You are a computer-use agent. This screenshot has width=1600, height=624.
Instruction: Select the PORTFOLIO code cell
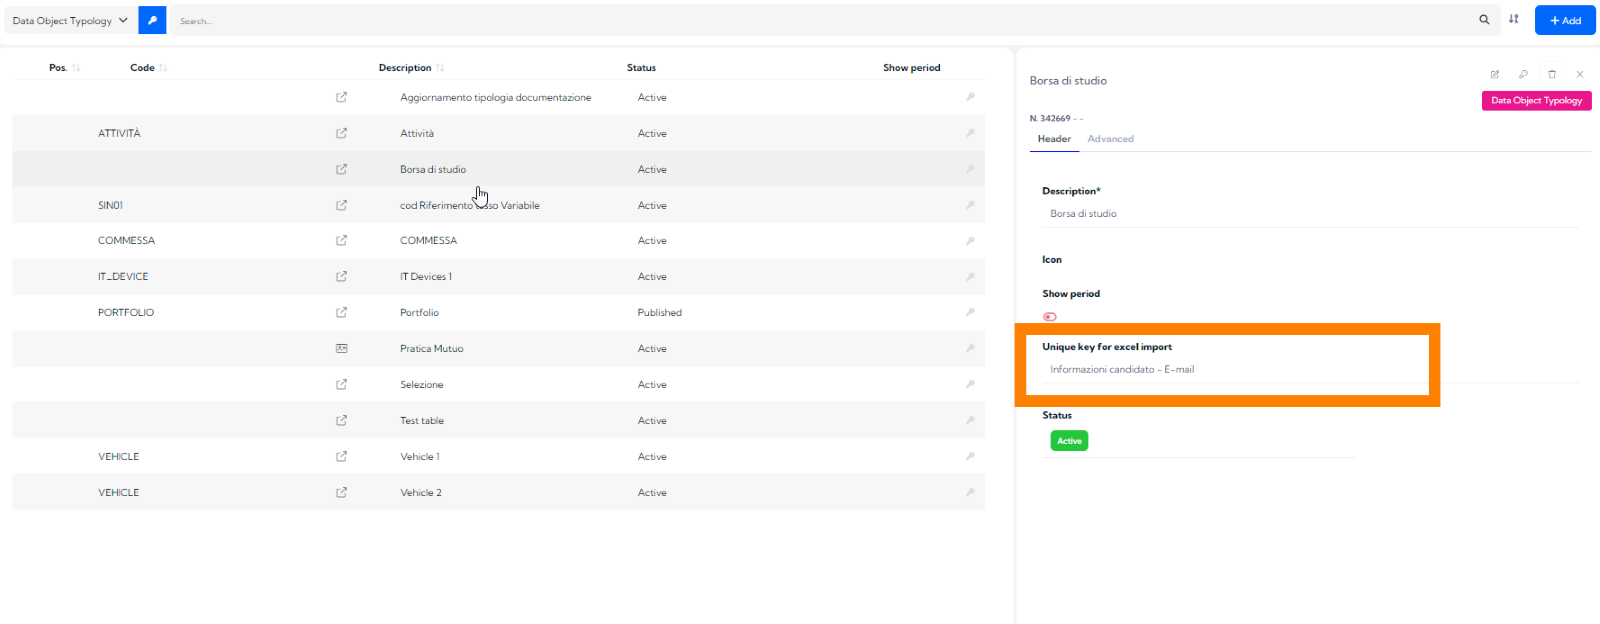[126, 312]
